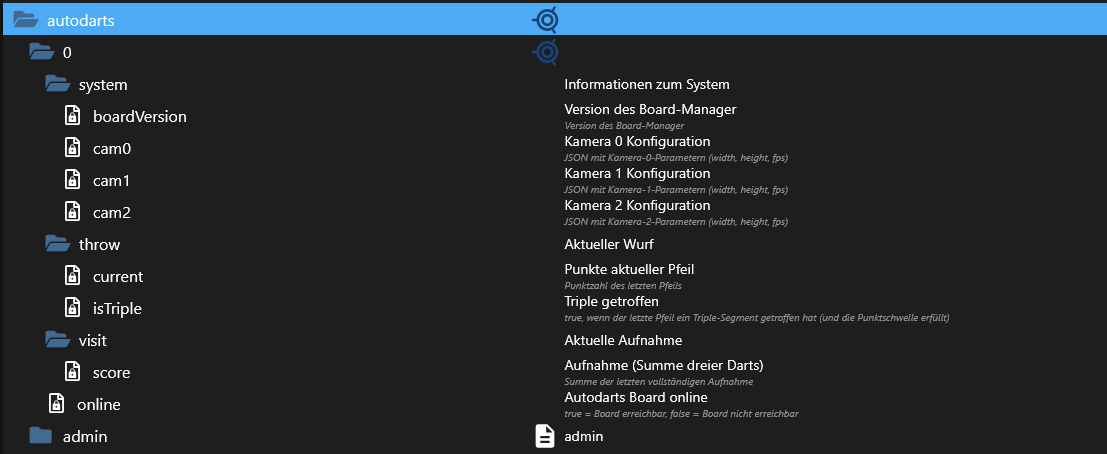Select the current throw state
The height and width of the screenshot is (454, 1107).
click(x=118, y=277)
